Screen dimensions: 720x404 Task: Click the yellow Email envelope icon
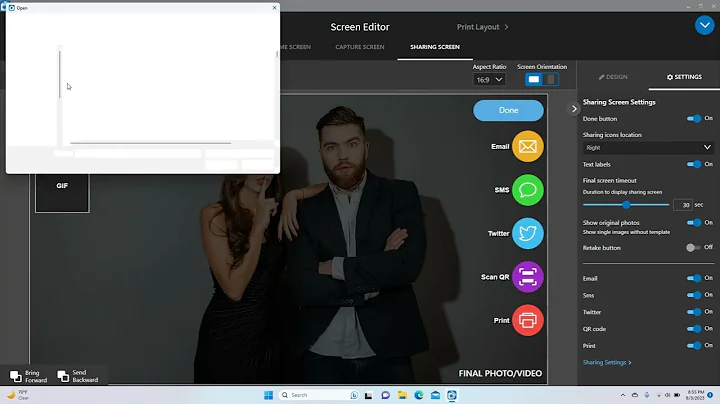click(528, 146)
